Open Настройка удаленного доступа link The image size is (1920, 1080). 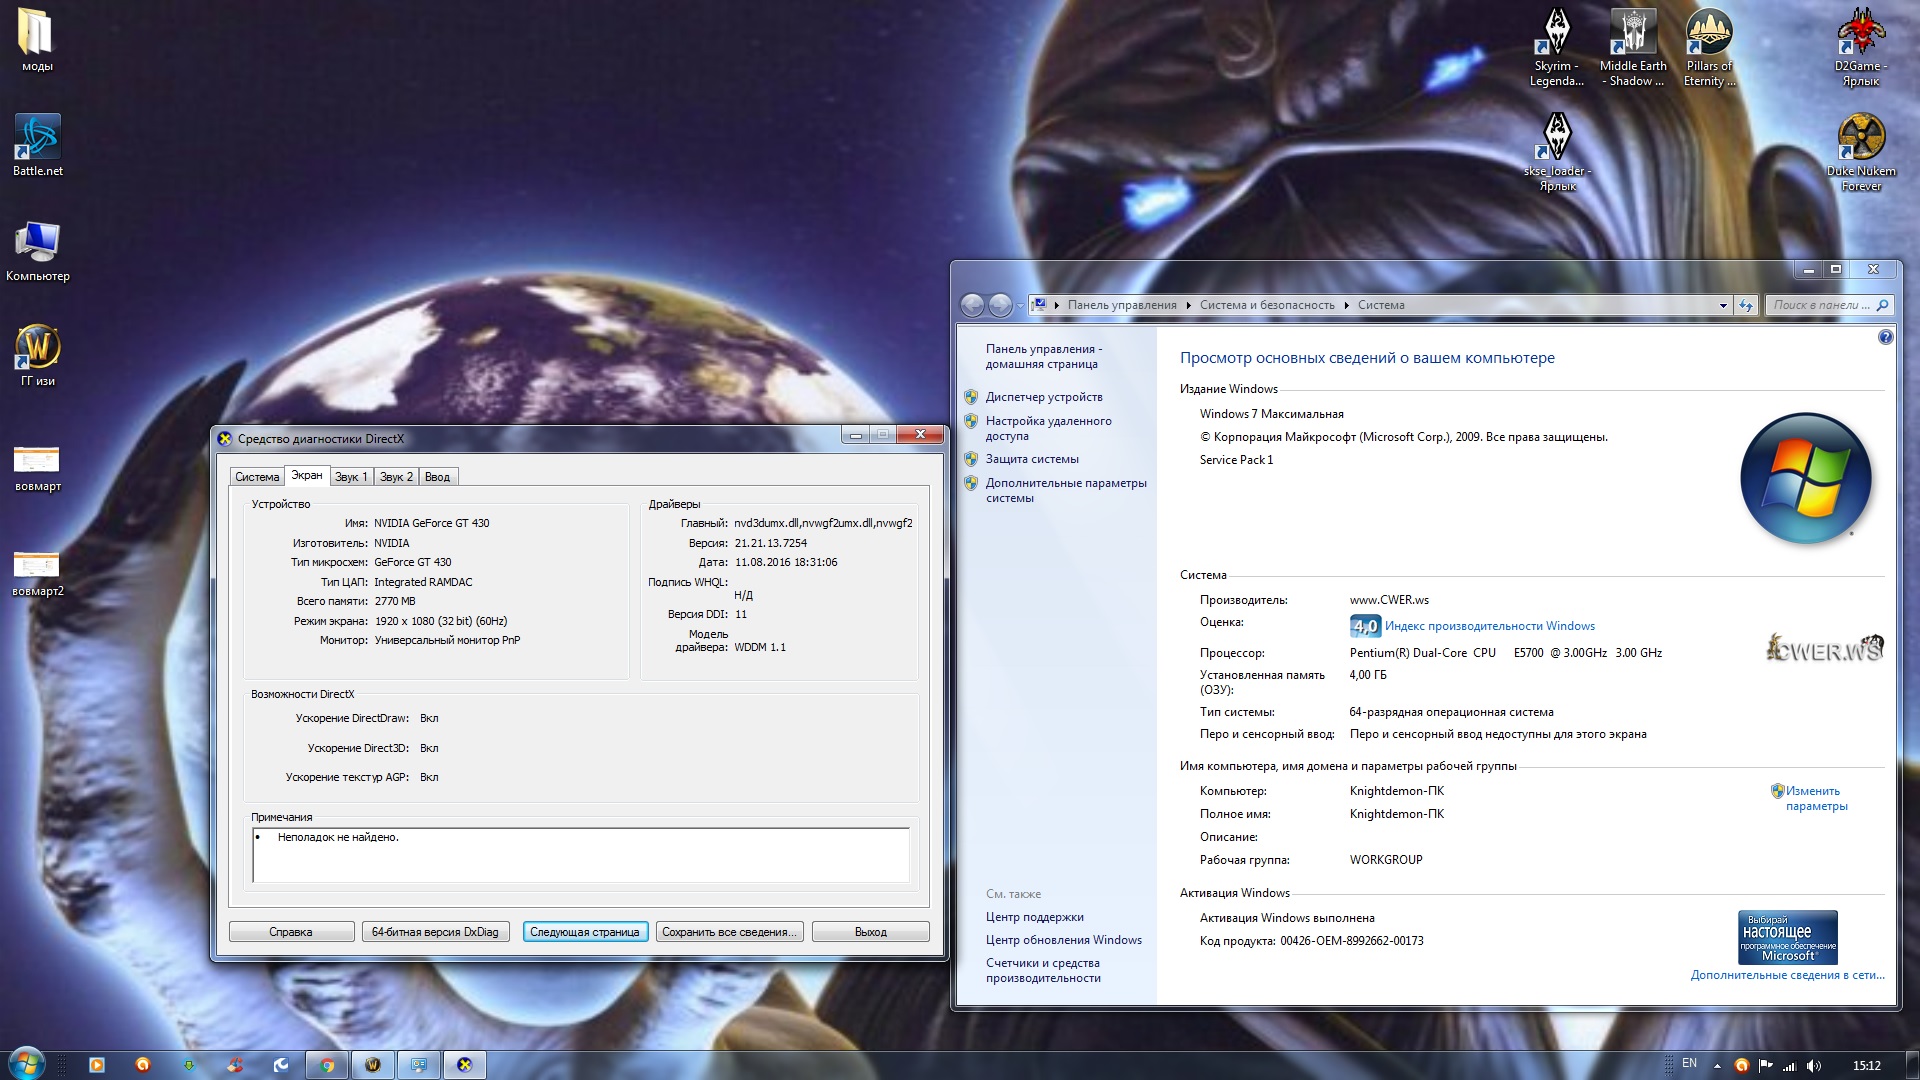point(1048,428)
